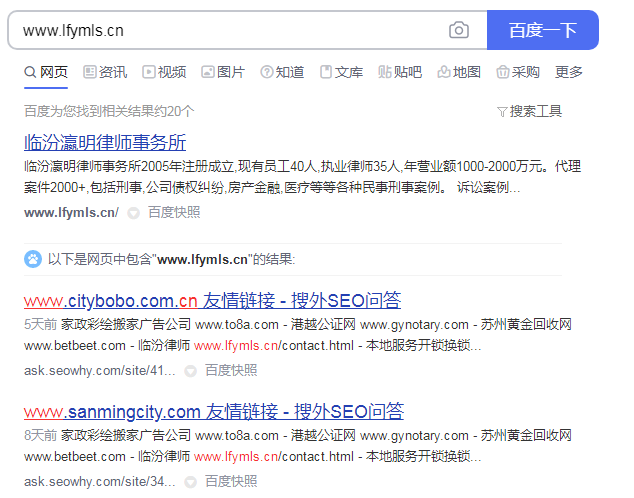634x498 pixels.
Task: Open 百度快照 for the sanmingcity result
Action: coord(231,481)
